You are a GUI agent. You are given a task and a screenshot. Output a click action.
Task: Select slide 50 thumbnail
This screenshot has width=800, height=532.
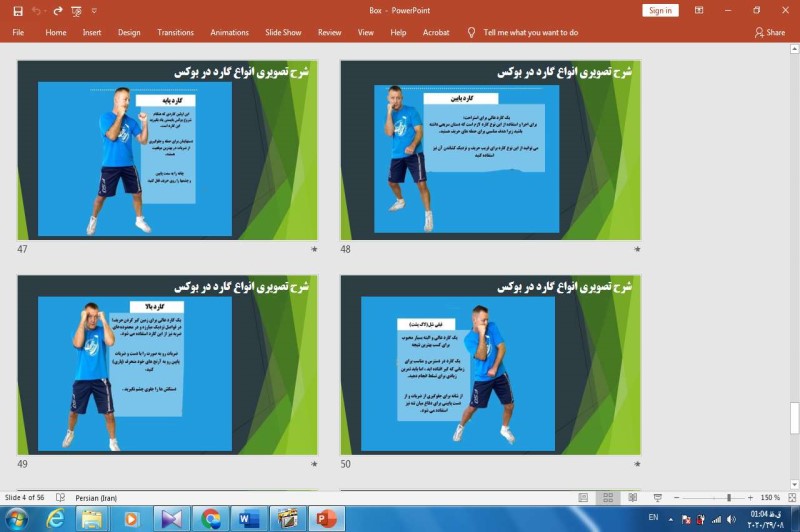click(x=490, y=365)
